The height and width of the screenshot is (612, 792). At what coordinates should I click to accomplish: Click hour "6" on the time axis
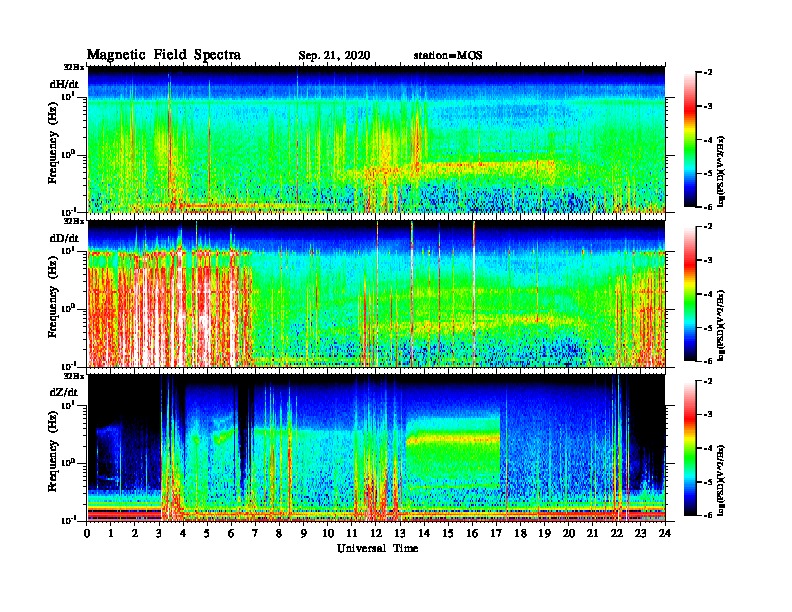coord(231,533)
